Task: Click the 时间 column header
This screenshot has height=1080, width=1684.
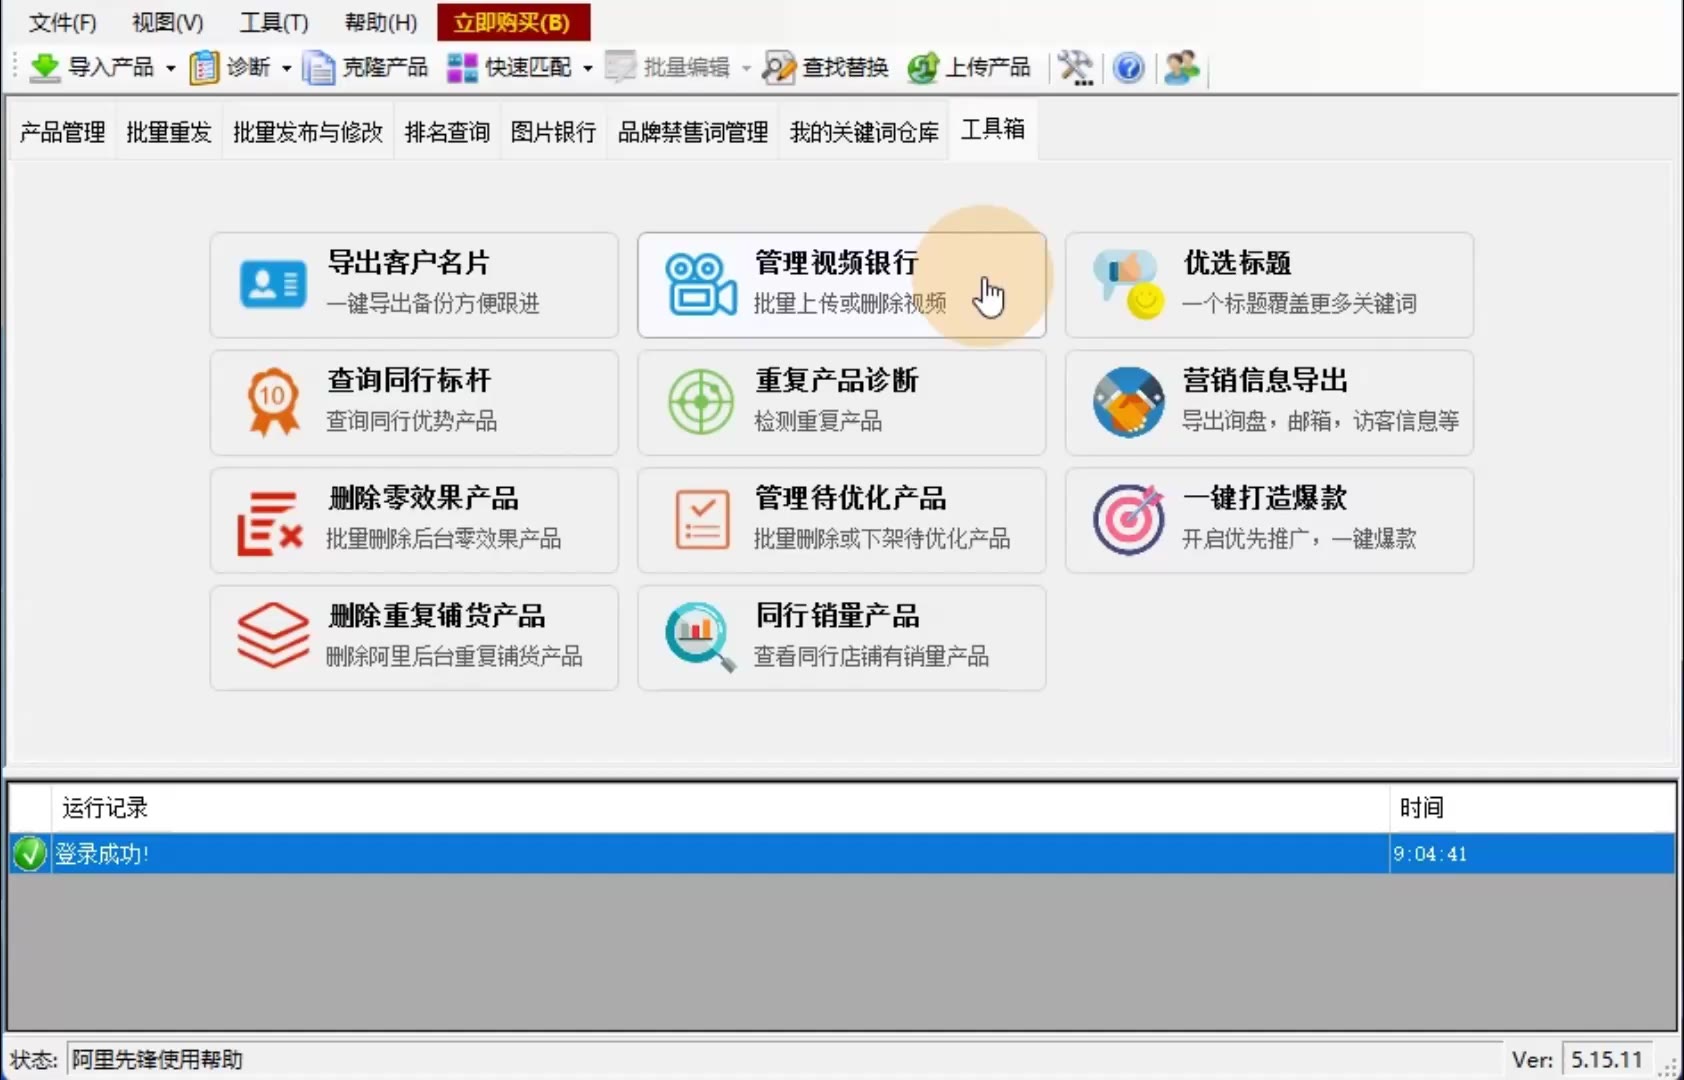Action: tap(1532, 808)
